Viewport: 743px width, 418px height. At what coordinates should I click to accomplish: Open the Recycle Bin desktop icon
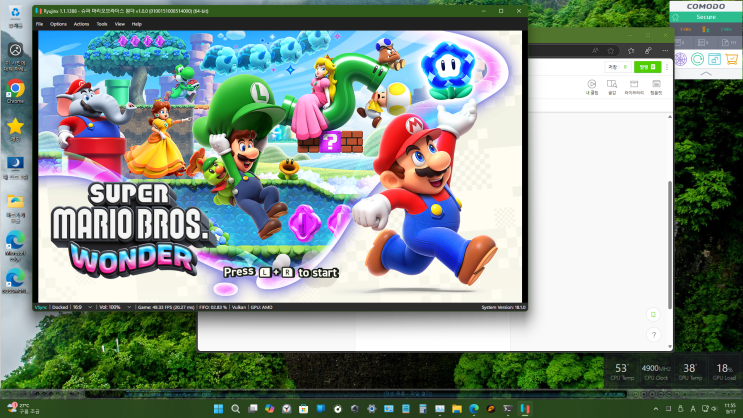[15, 17]
